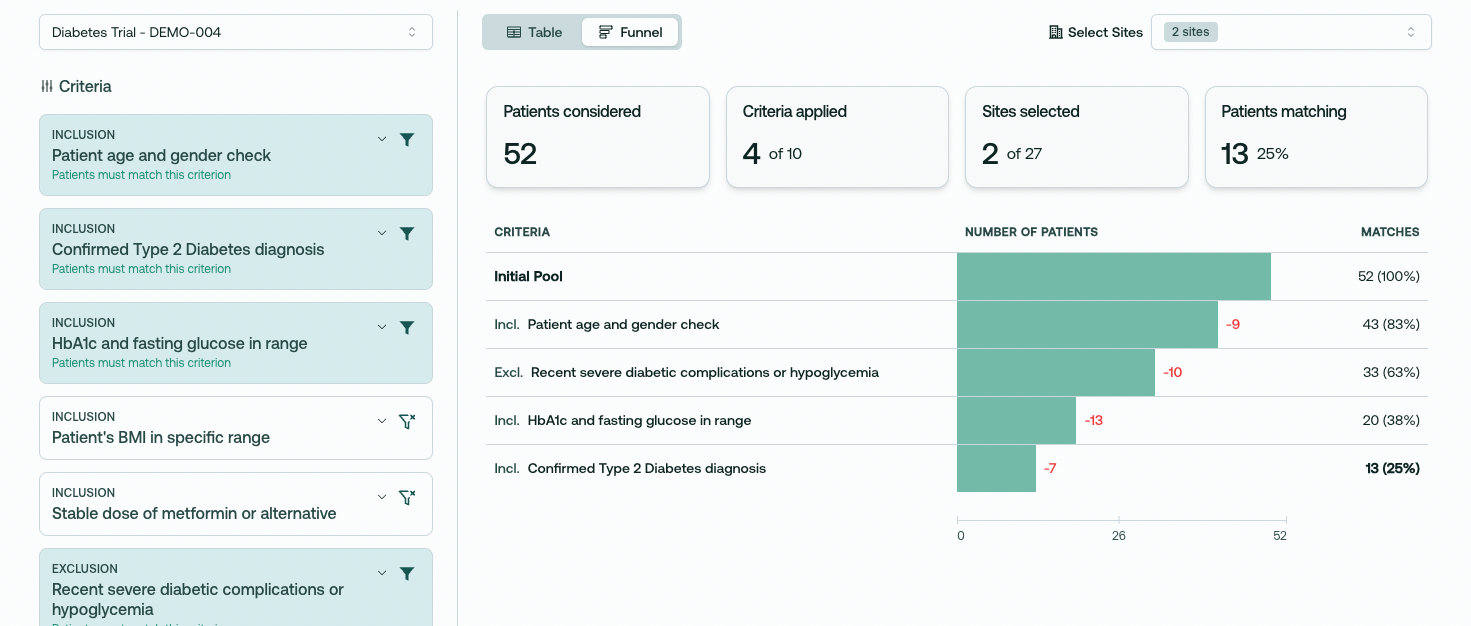Open the Diabetes Trial - DEMO-004 dropdown

pyautogui.click(x=236, y=32)
